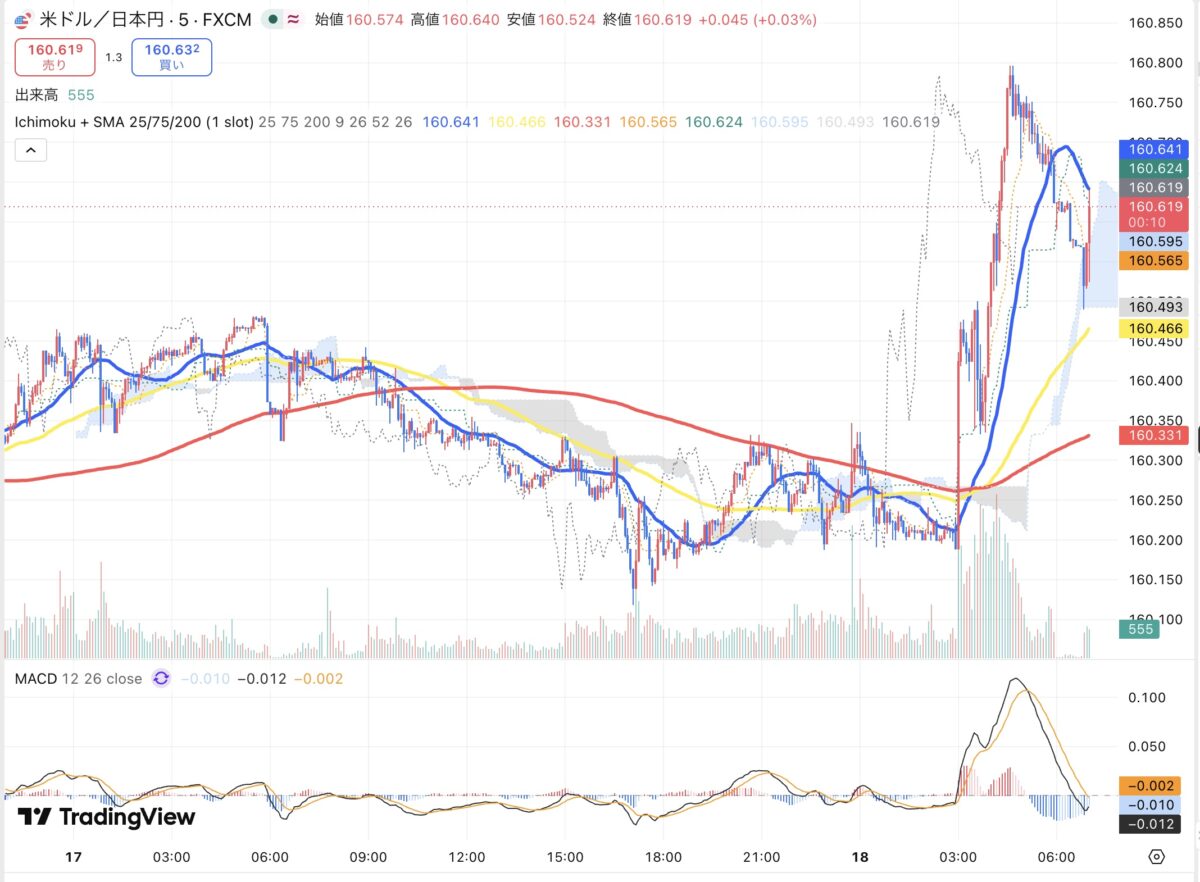1200x882 pixels.
Task: Open chart settings via the bottom-right gear icon
Action: [x=1157, y=857]
